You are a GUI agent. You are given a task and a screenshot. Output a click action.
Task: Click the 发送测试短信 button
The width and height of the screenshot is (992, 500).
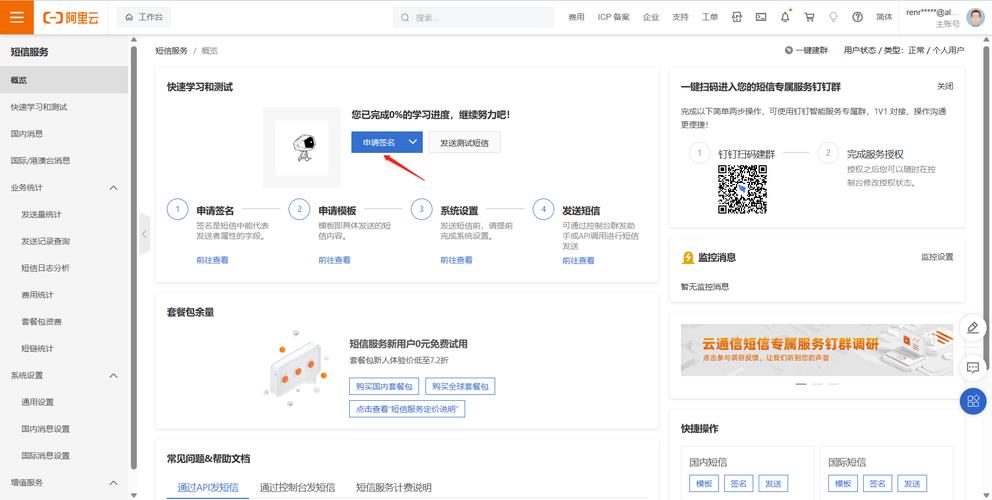(464, 142)
